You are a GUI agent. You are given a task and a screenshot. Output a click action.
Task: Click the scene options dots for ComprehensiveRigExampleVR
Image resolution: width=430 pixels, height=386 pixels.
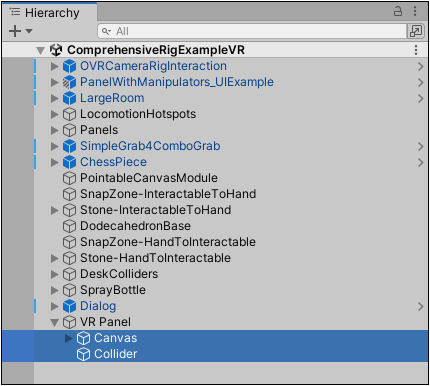[416, 50]
